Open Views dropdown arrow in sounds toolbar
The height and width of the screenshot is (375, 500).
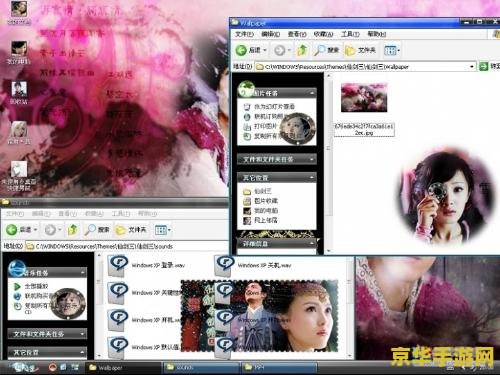[169, 230]
